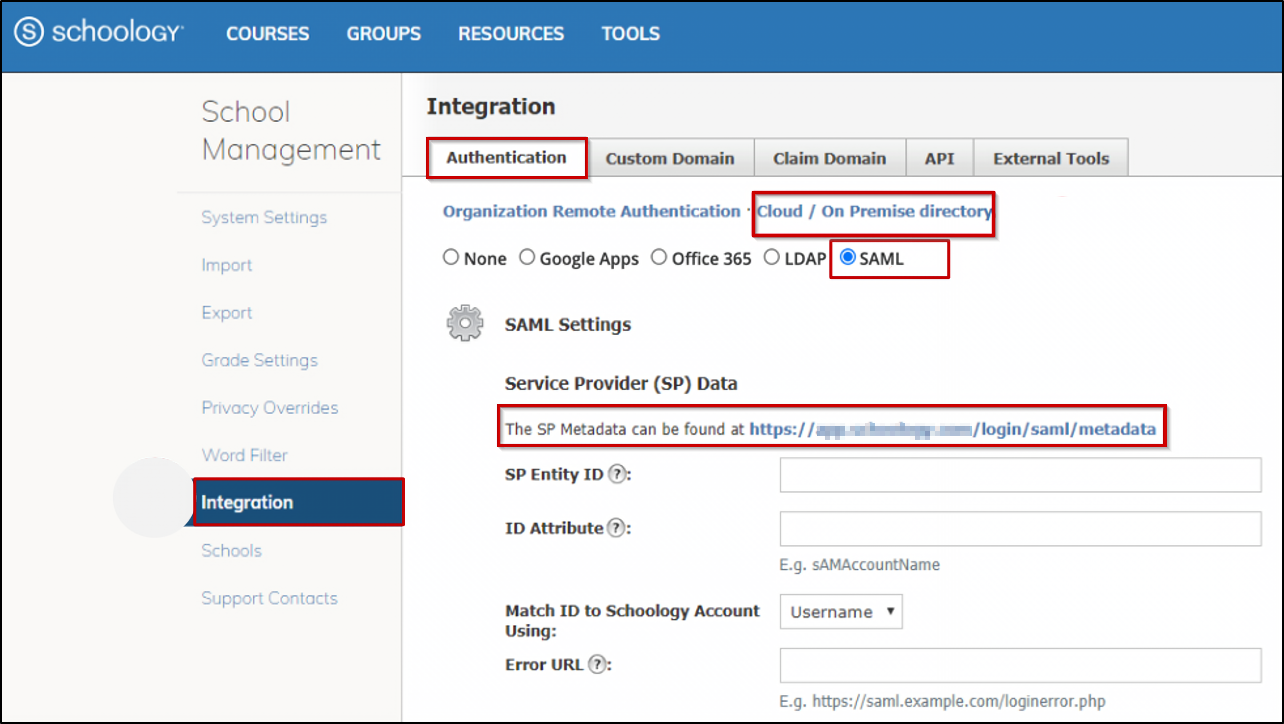Choose Office 365 as the authentication method
The image size is (1284, 724).
[x=659, y=256]
